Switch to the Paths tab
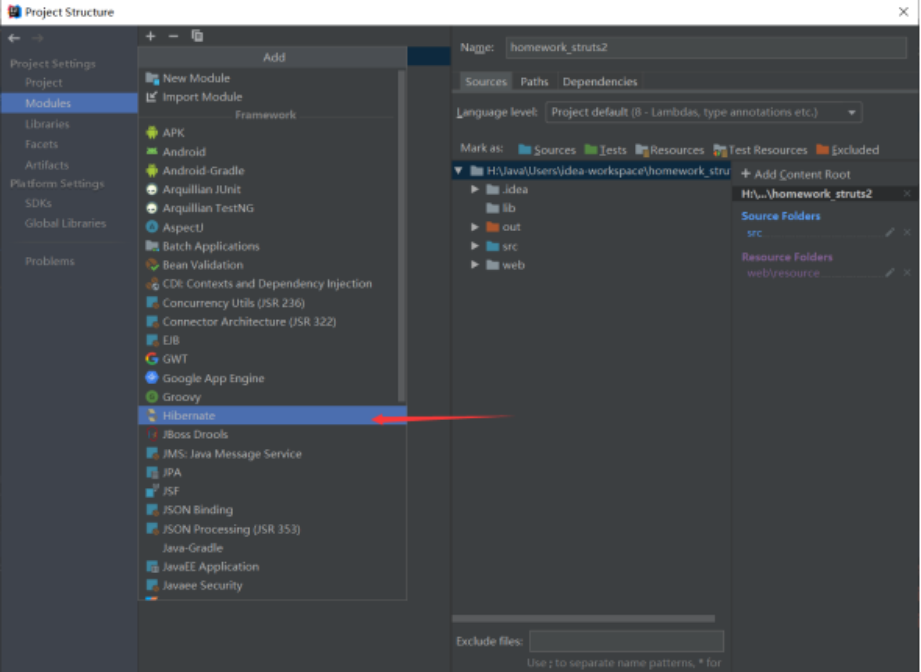 pos(534,82)
